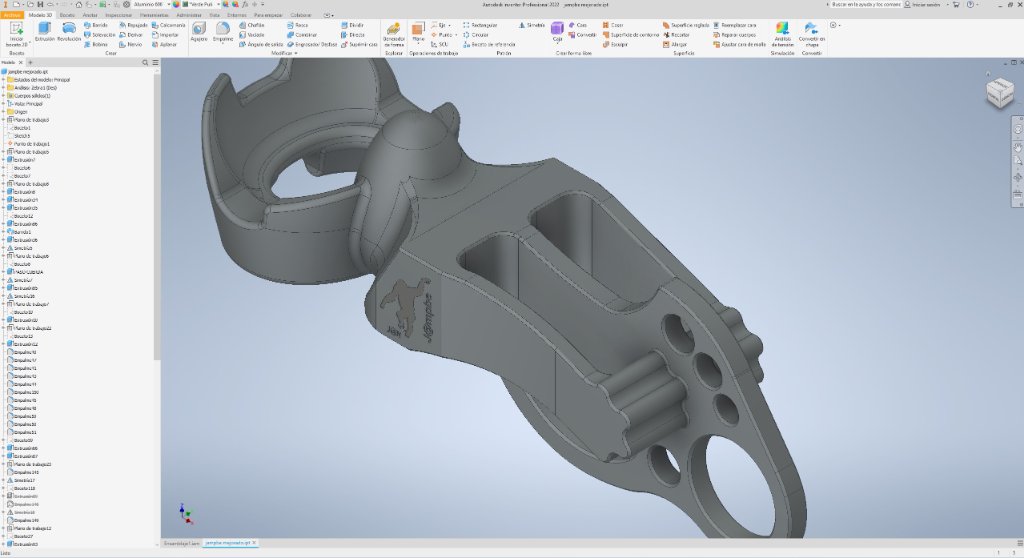Switch to the Modelo 3D ribbon tab
This screenshot has height=558, width=1024.
pyautogui.click(x=40, y=14)
